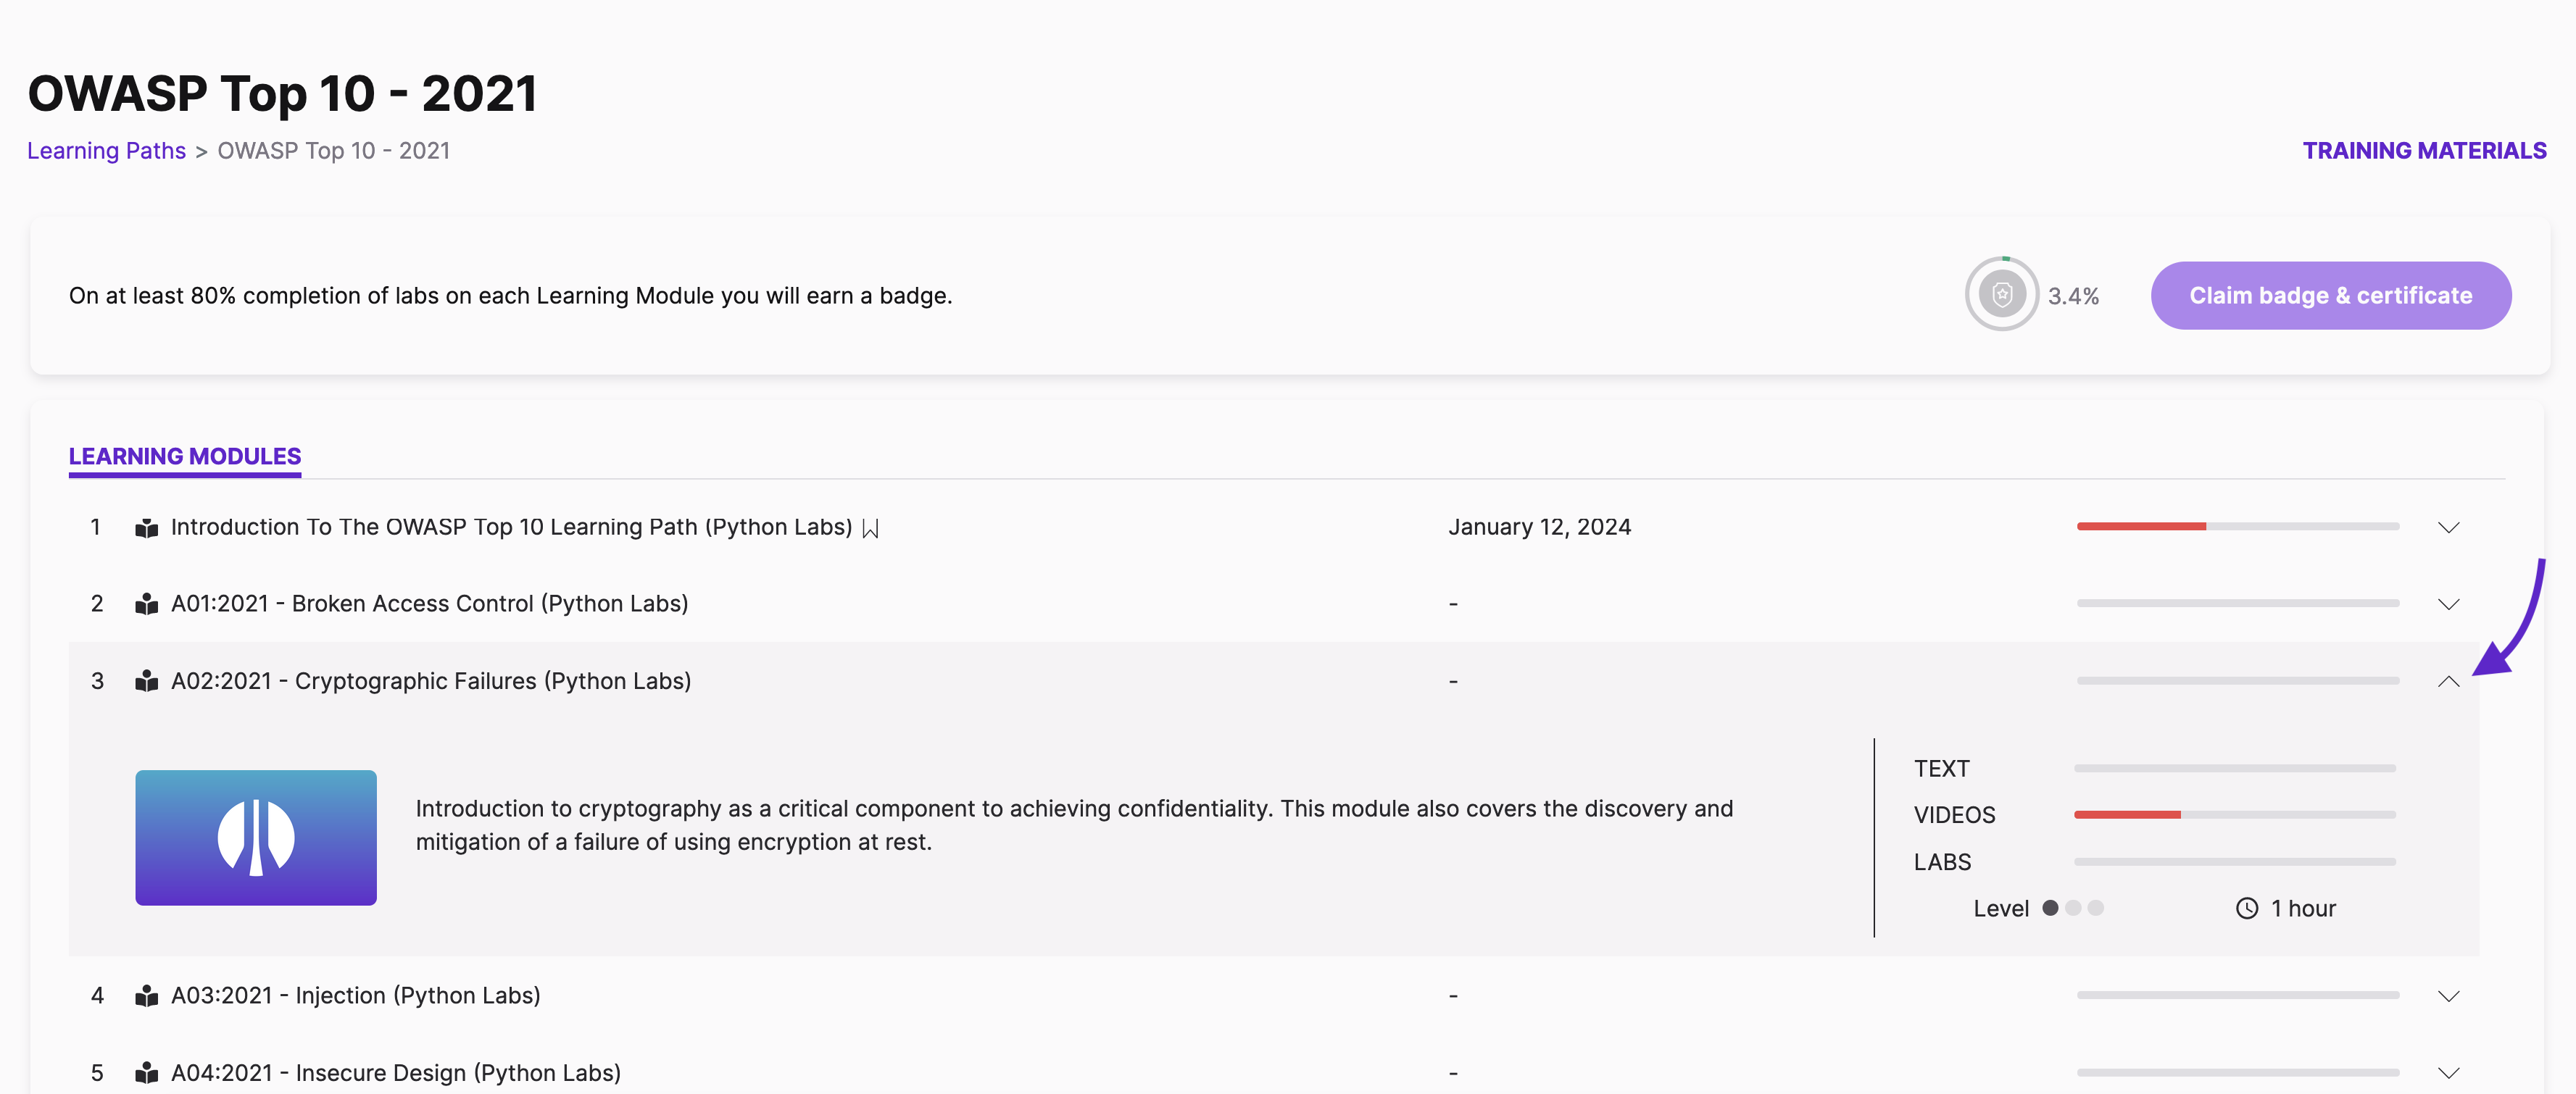The width and height of the screenshot is (2576, 1094).
Task: Expand the A04:2021 Insecure Design chevron
Action: 2448,1073
